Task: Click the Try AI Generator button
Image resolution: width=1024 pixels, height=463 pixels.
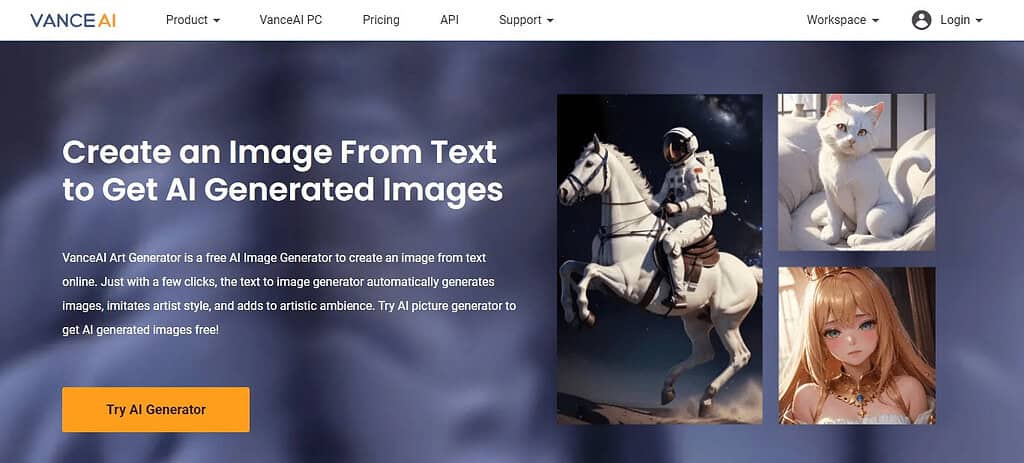Action: click(x=155, y=409)
